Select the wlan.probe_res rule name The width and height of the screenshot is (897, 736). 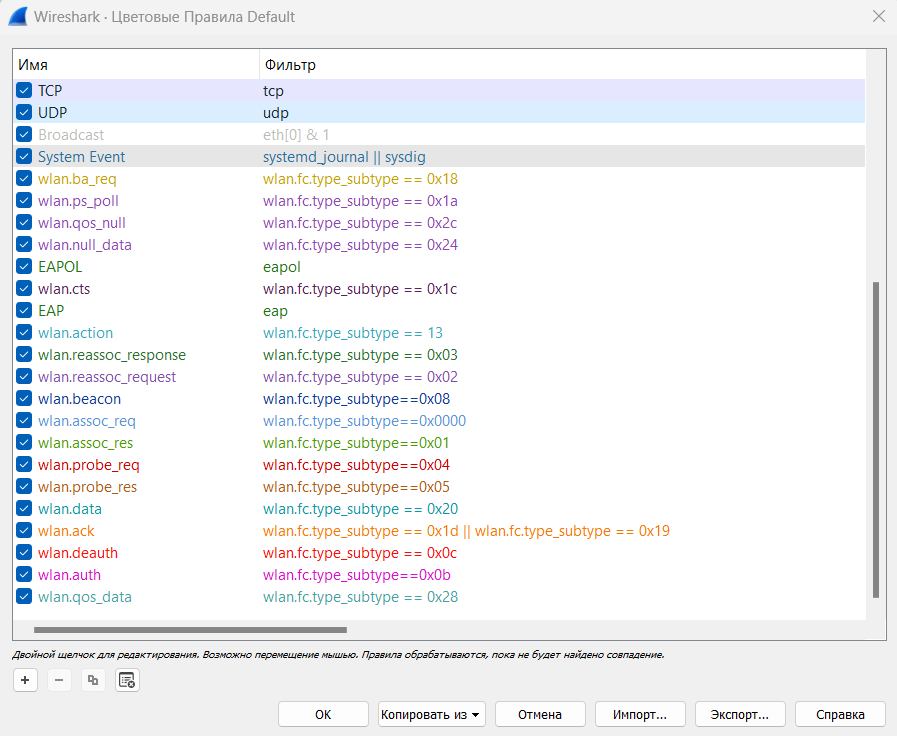point(88,487)
